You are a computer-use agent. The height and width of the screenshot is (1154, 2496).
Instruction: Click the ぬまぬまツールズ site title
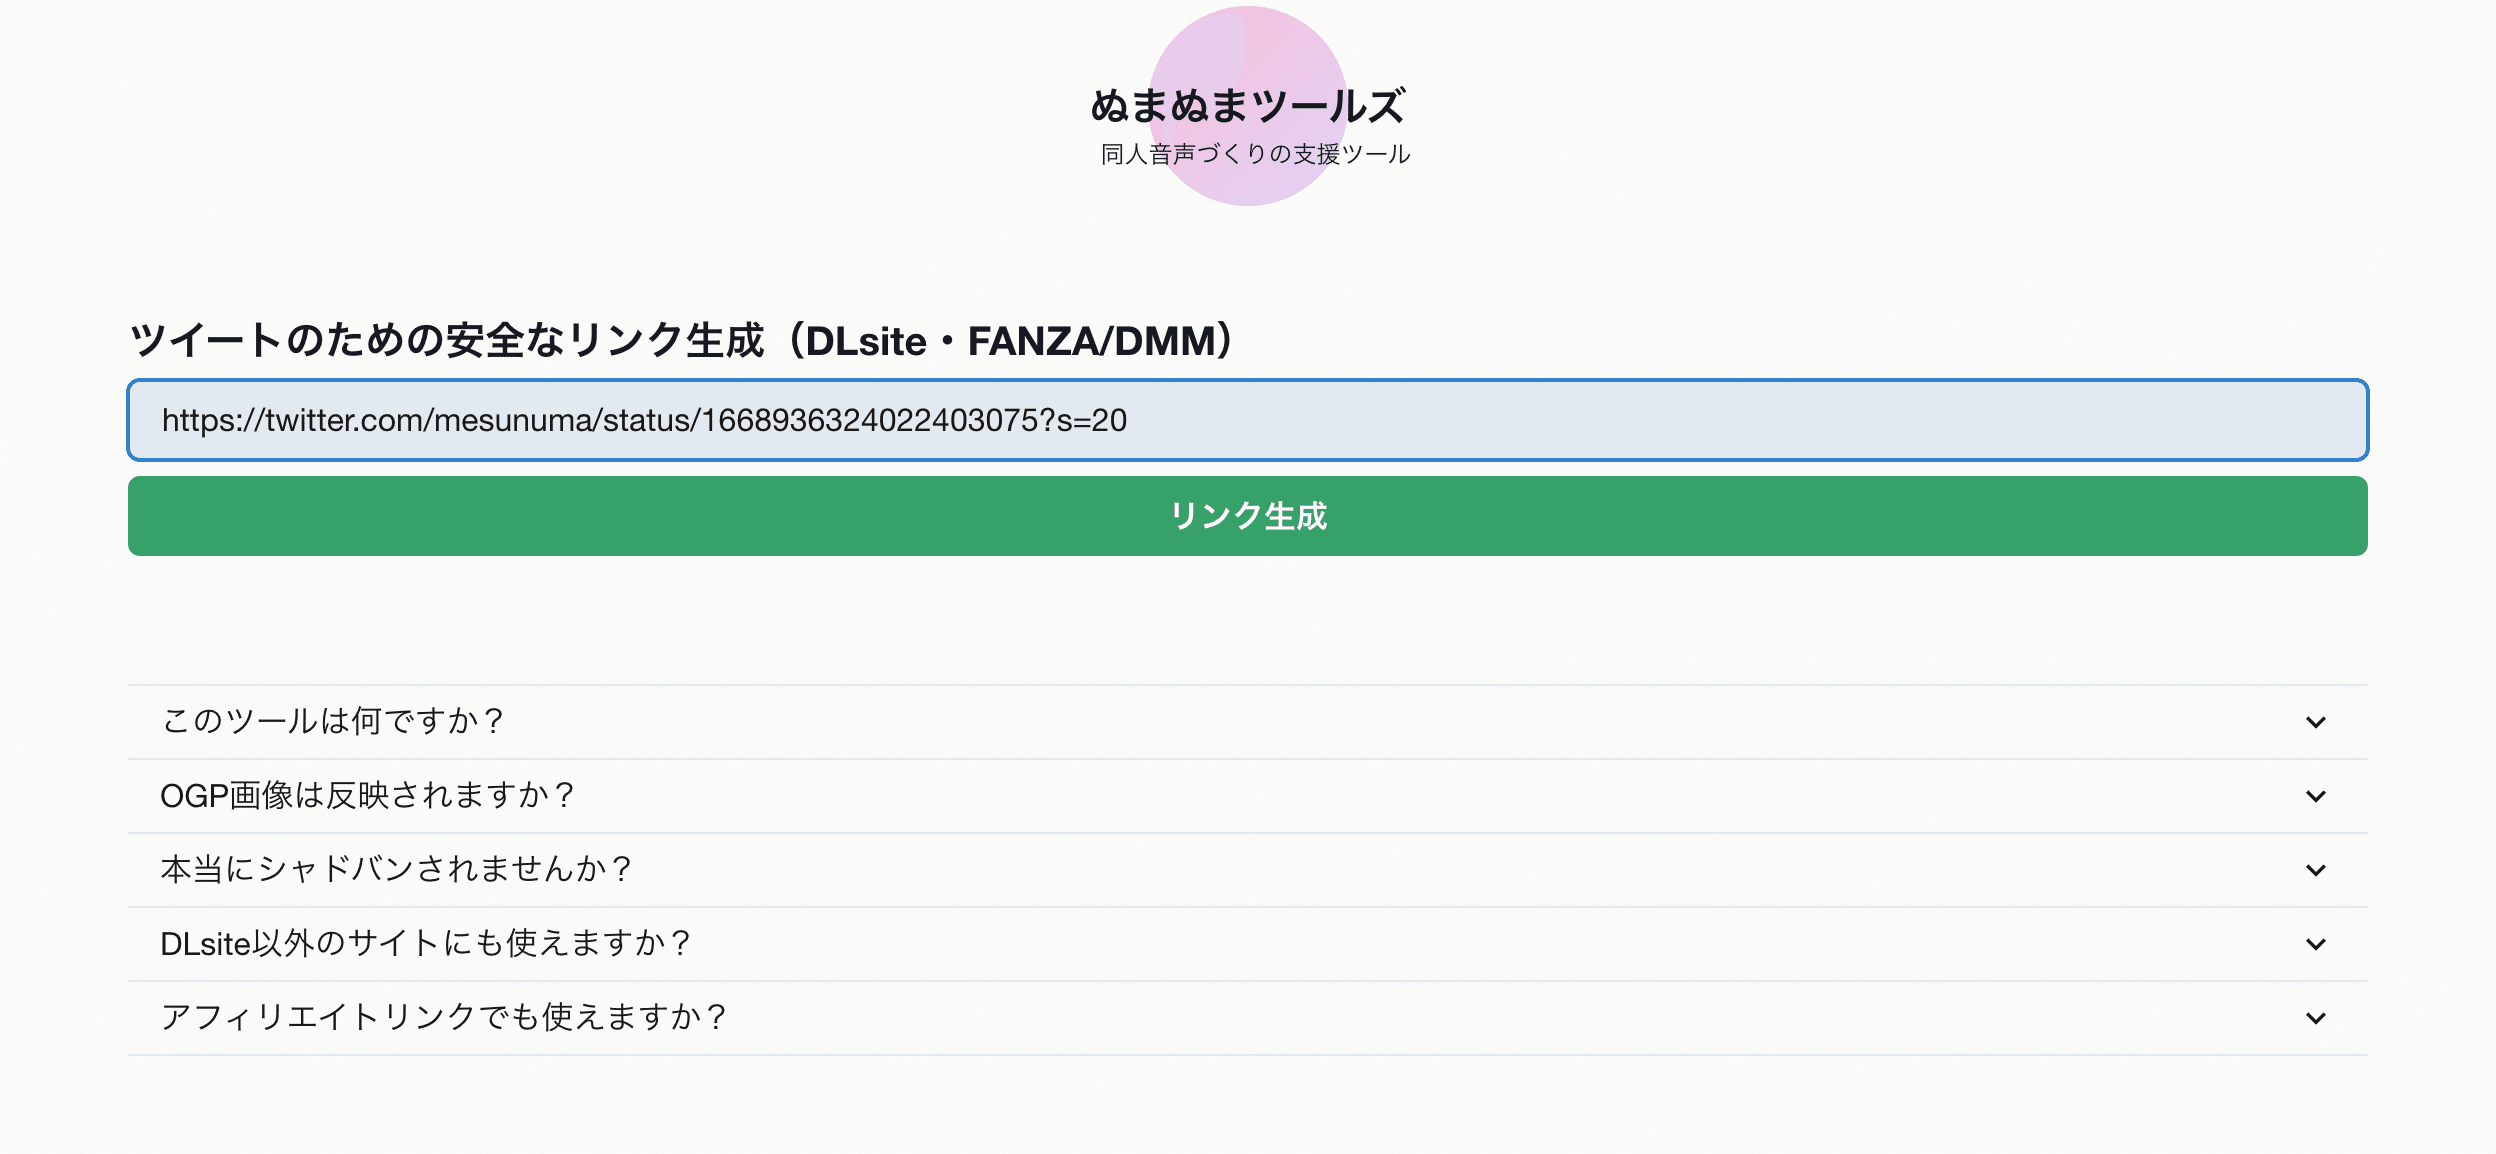point(1247,106)
